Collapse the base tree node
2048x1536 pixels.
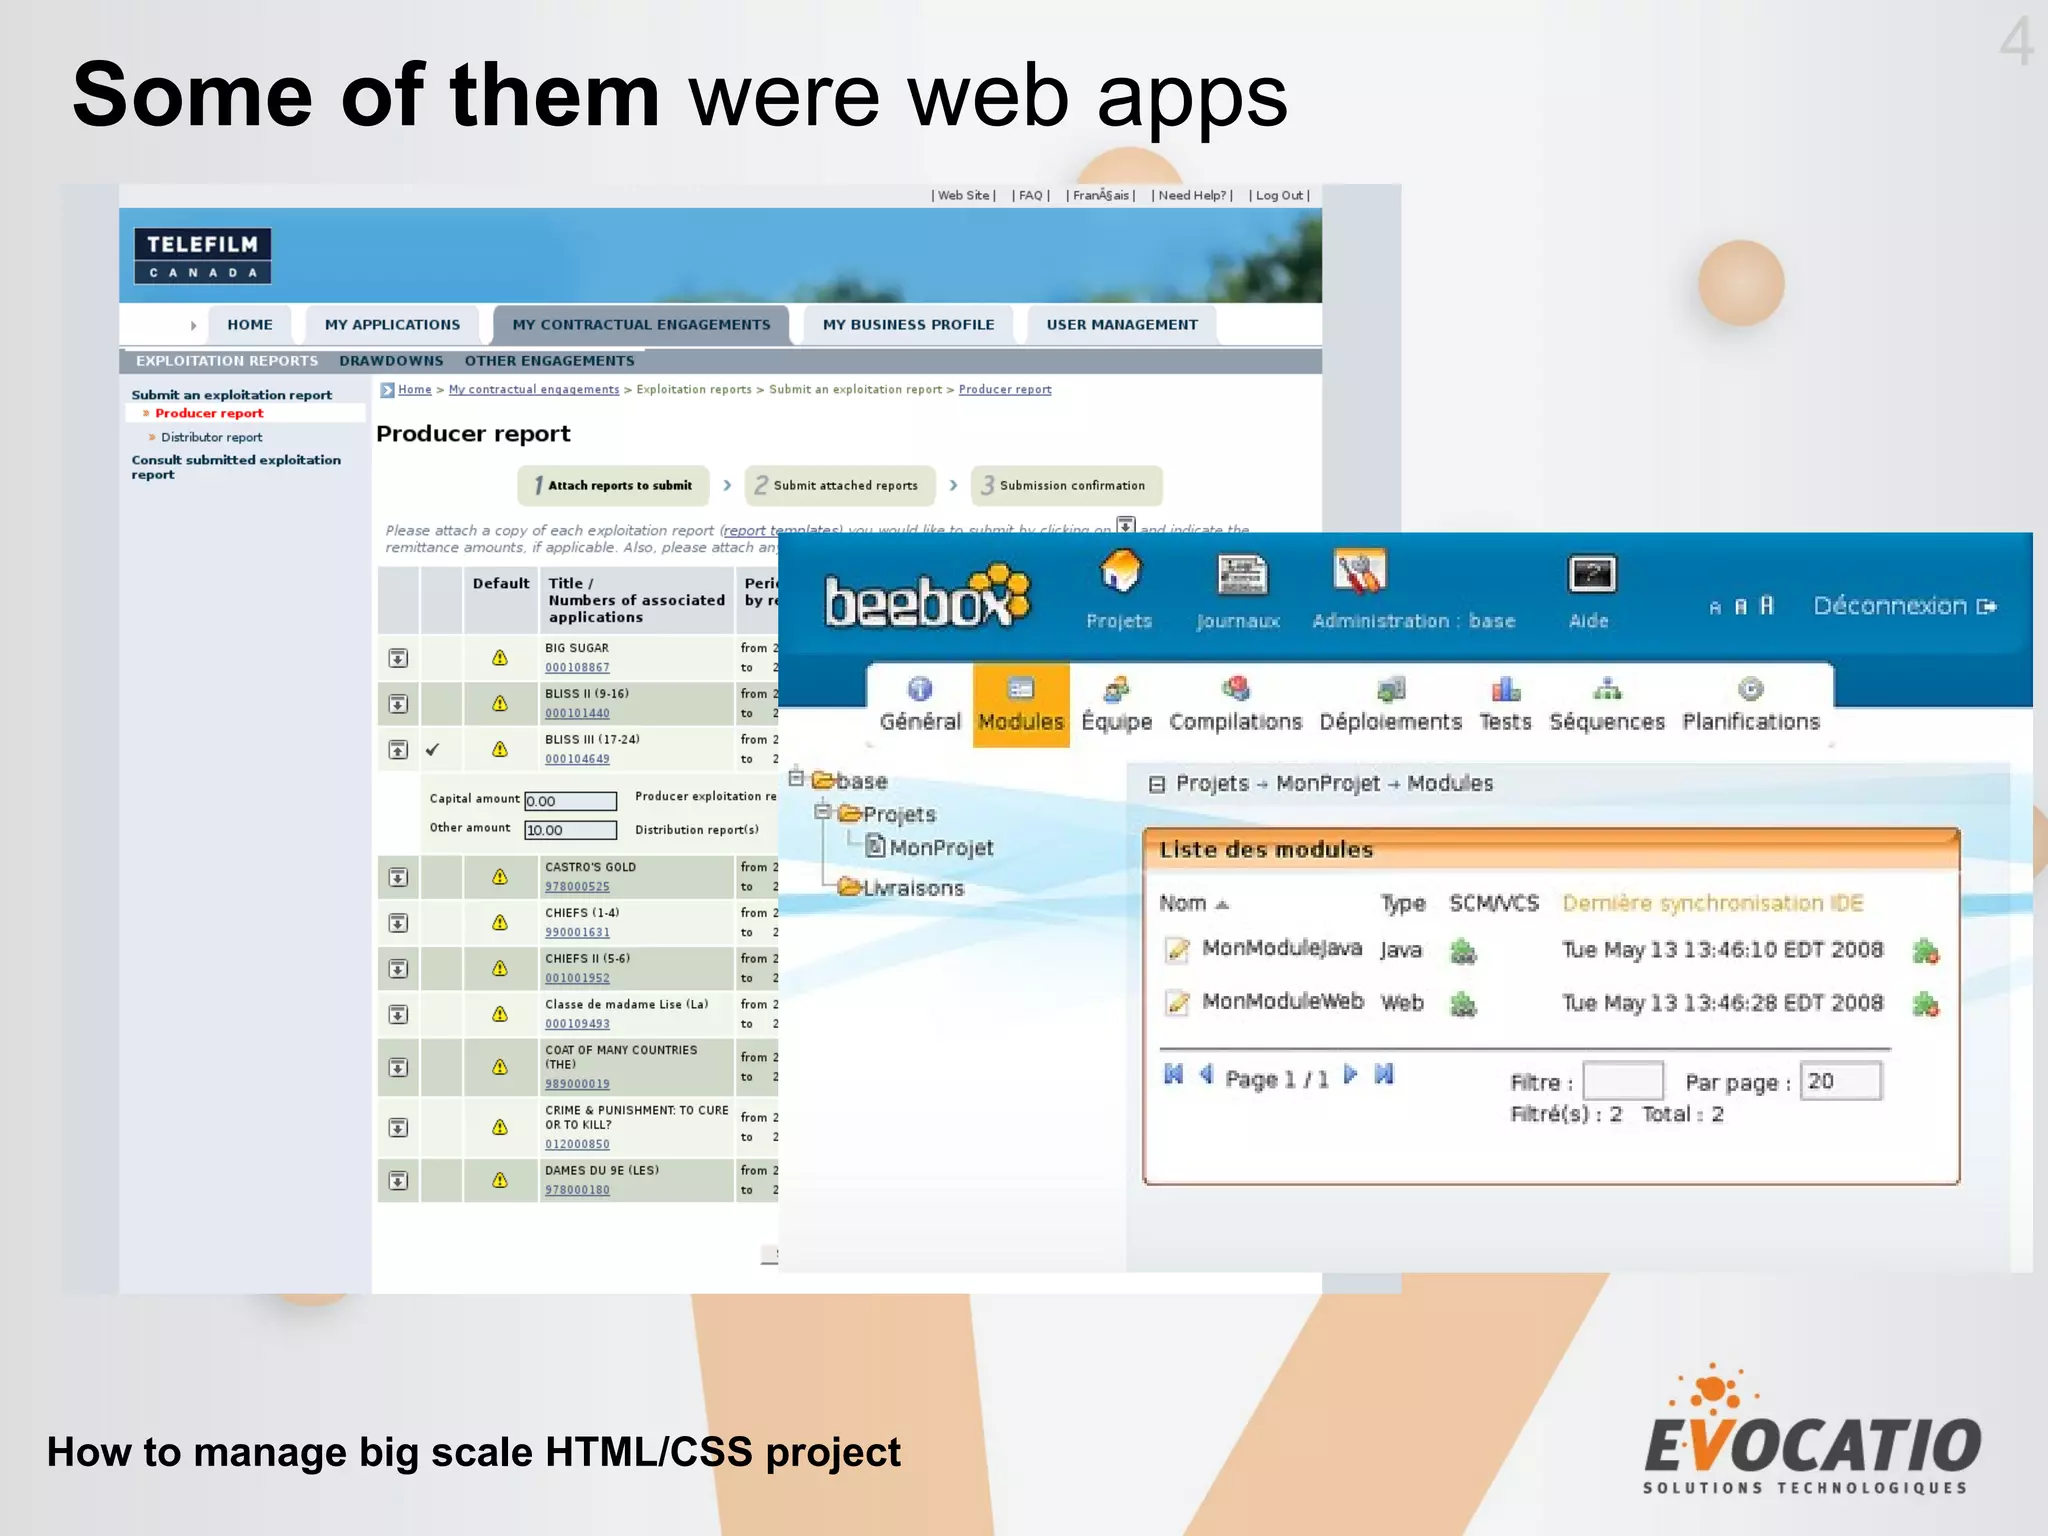point(796,778)
